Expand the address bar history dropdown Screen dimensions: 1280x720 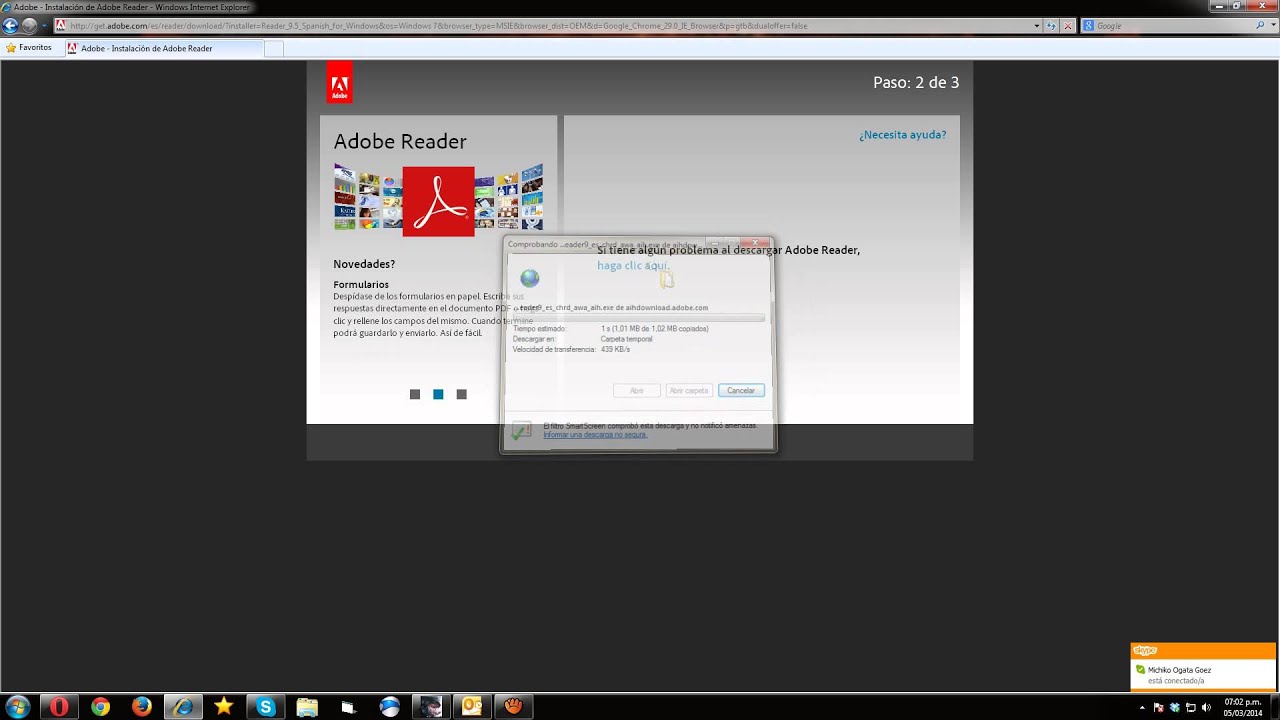pyautogui.click(x=1037, y=26)
